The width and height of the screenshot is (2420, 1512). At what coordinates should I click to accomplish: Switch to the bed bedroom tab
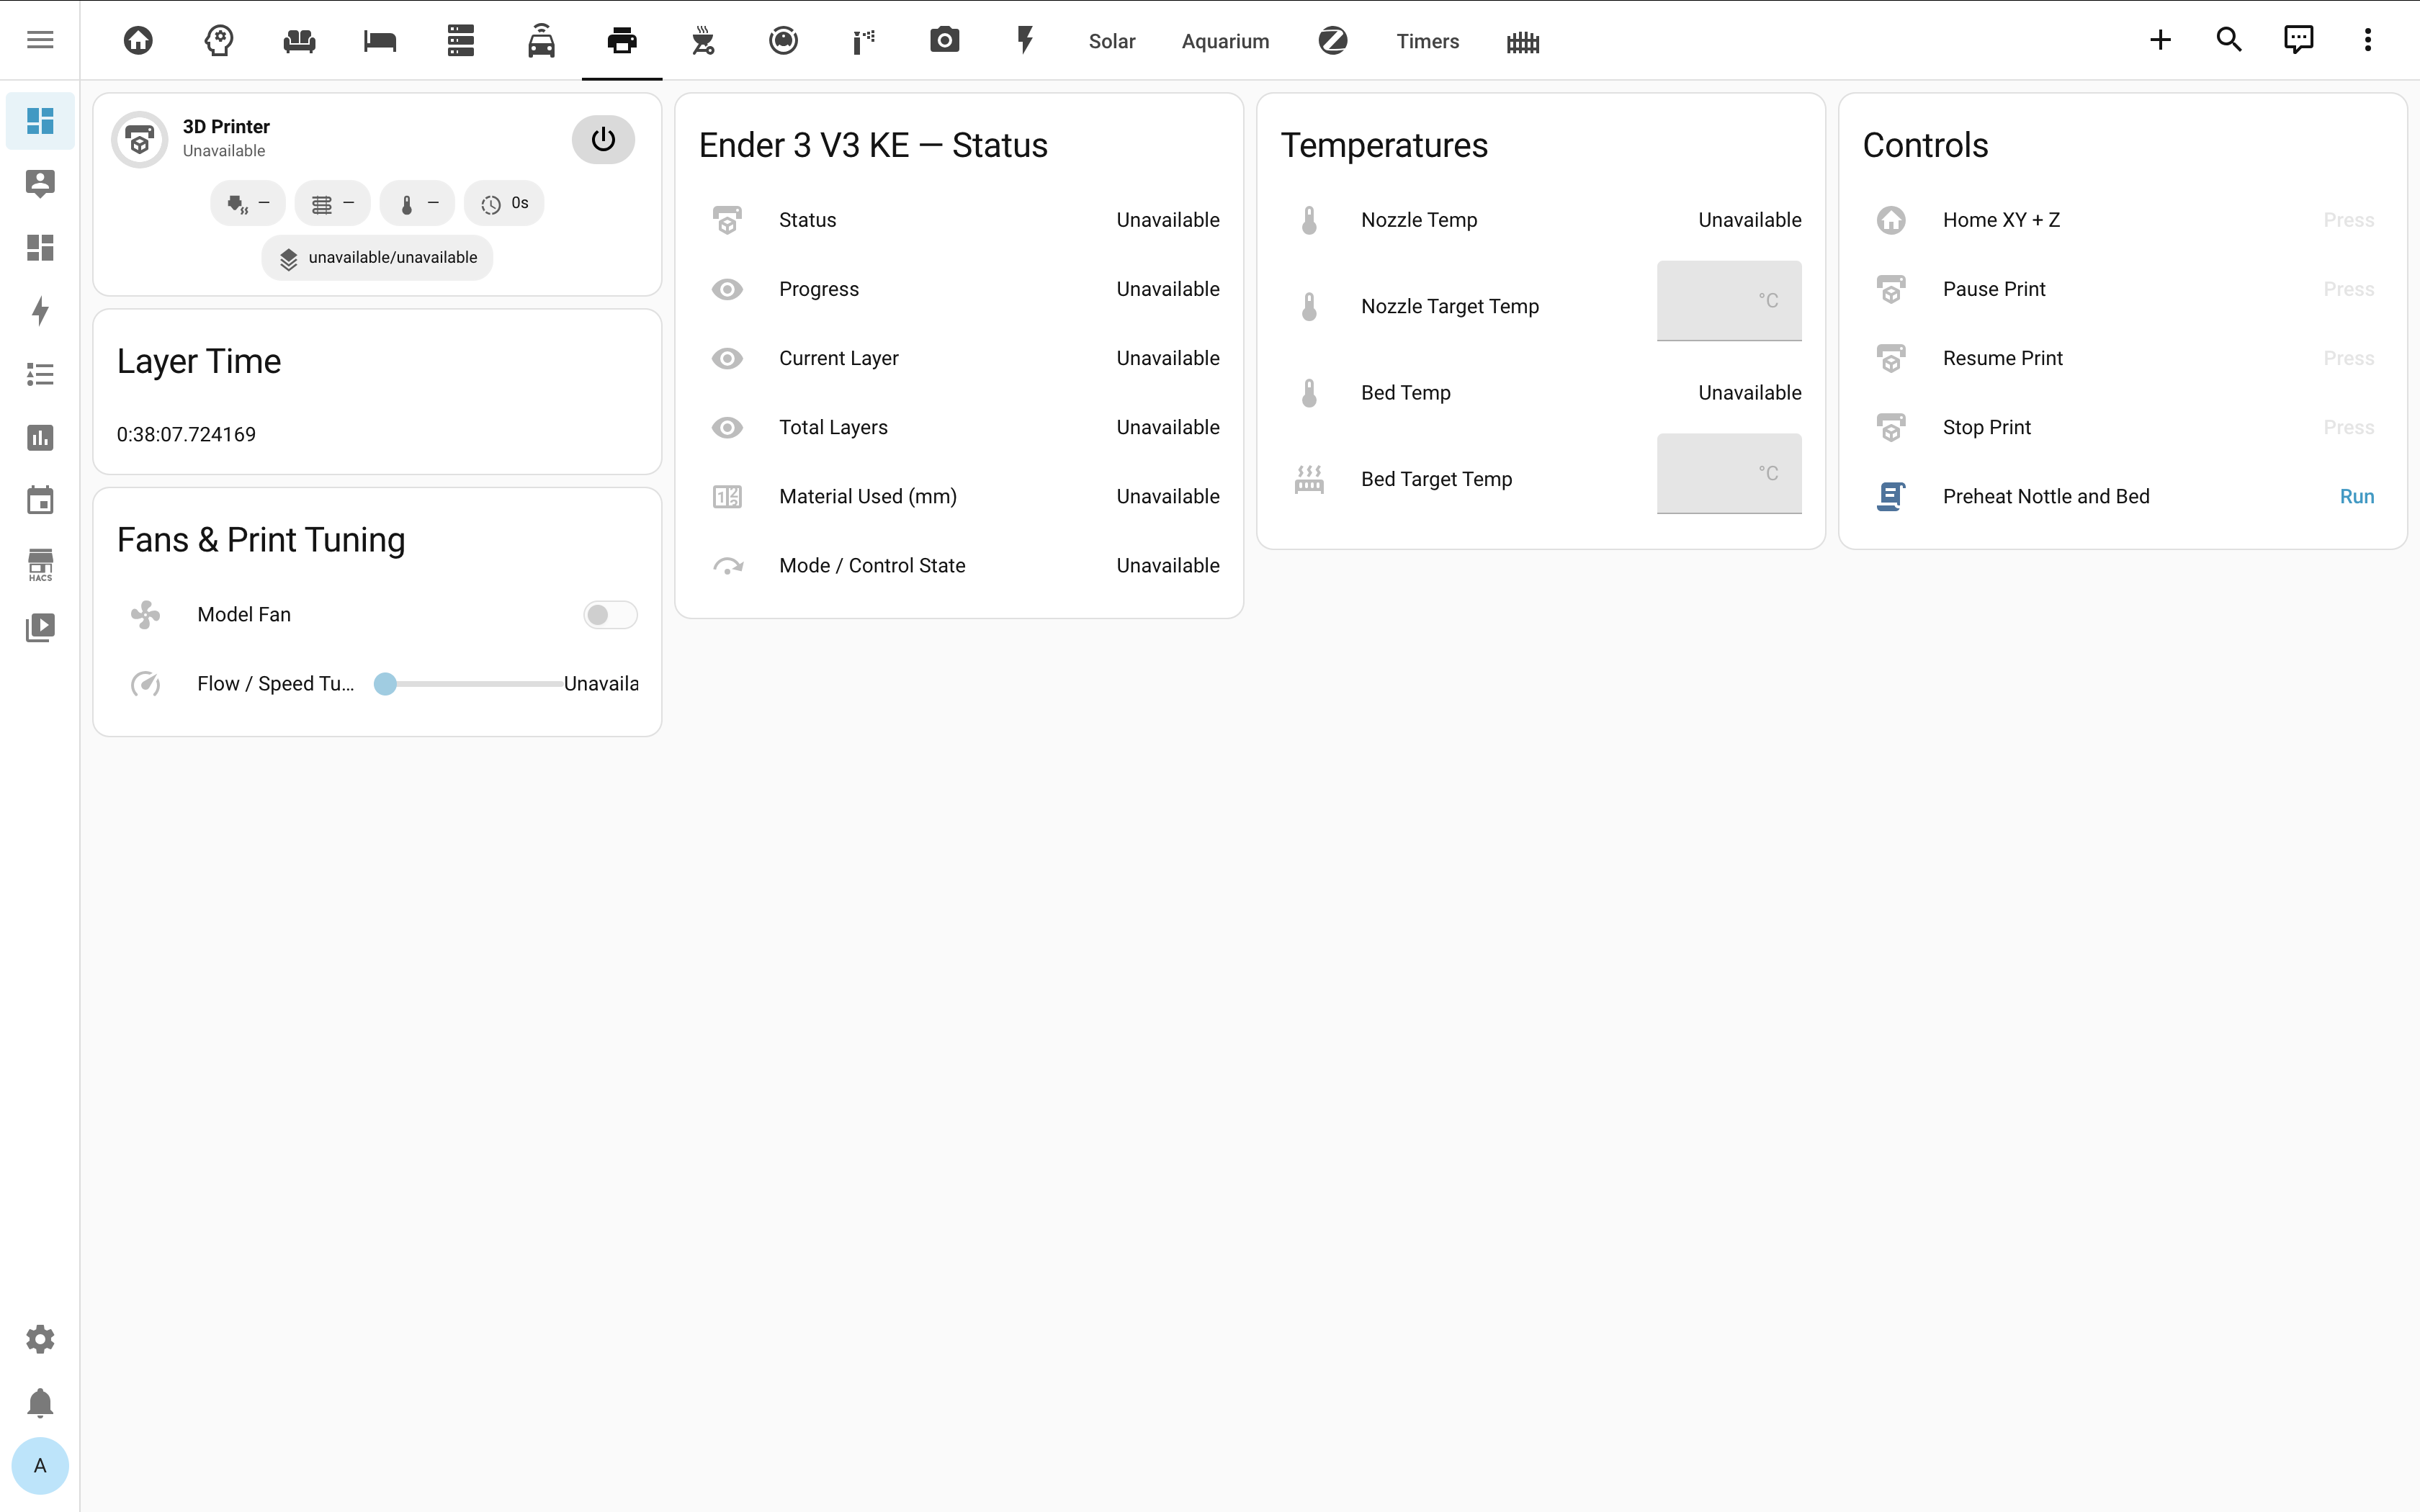[x=380, y=40]
